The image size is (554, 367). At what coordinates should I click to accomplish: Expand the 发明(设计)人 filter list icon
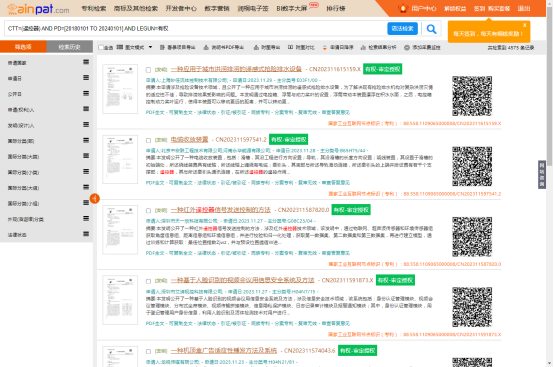[86, 125]
